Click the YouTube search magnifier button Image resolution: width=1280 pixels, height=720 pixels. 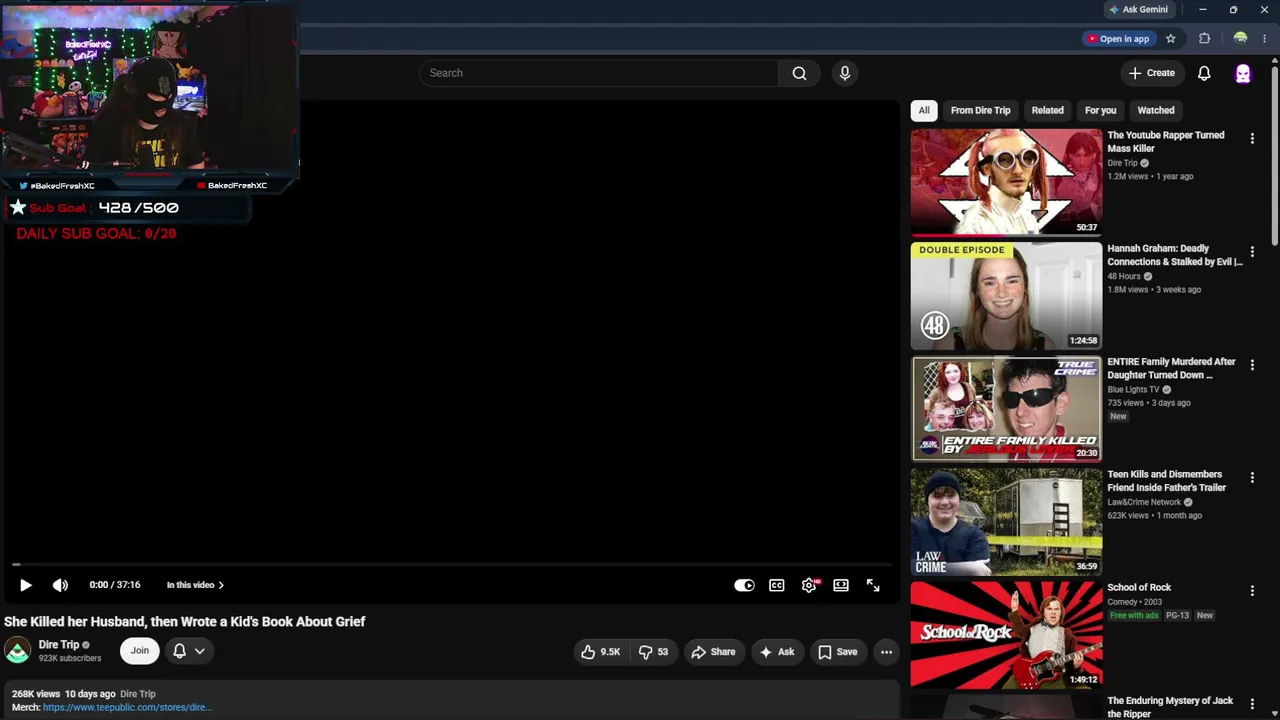[x=799, y=73]
